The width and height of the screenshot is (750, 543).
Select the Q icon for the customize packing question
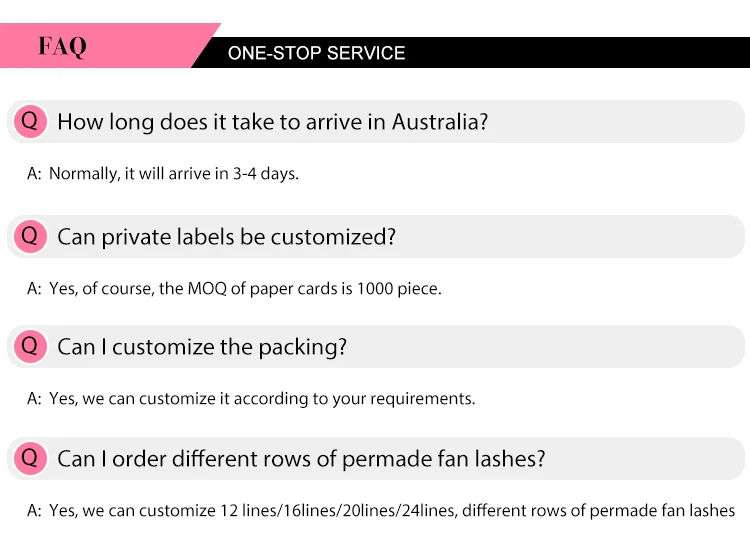point(29,346)
